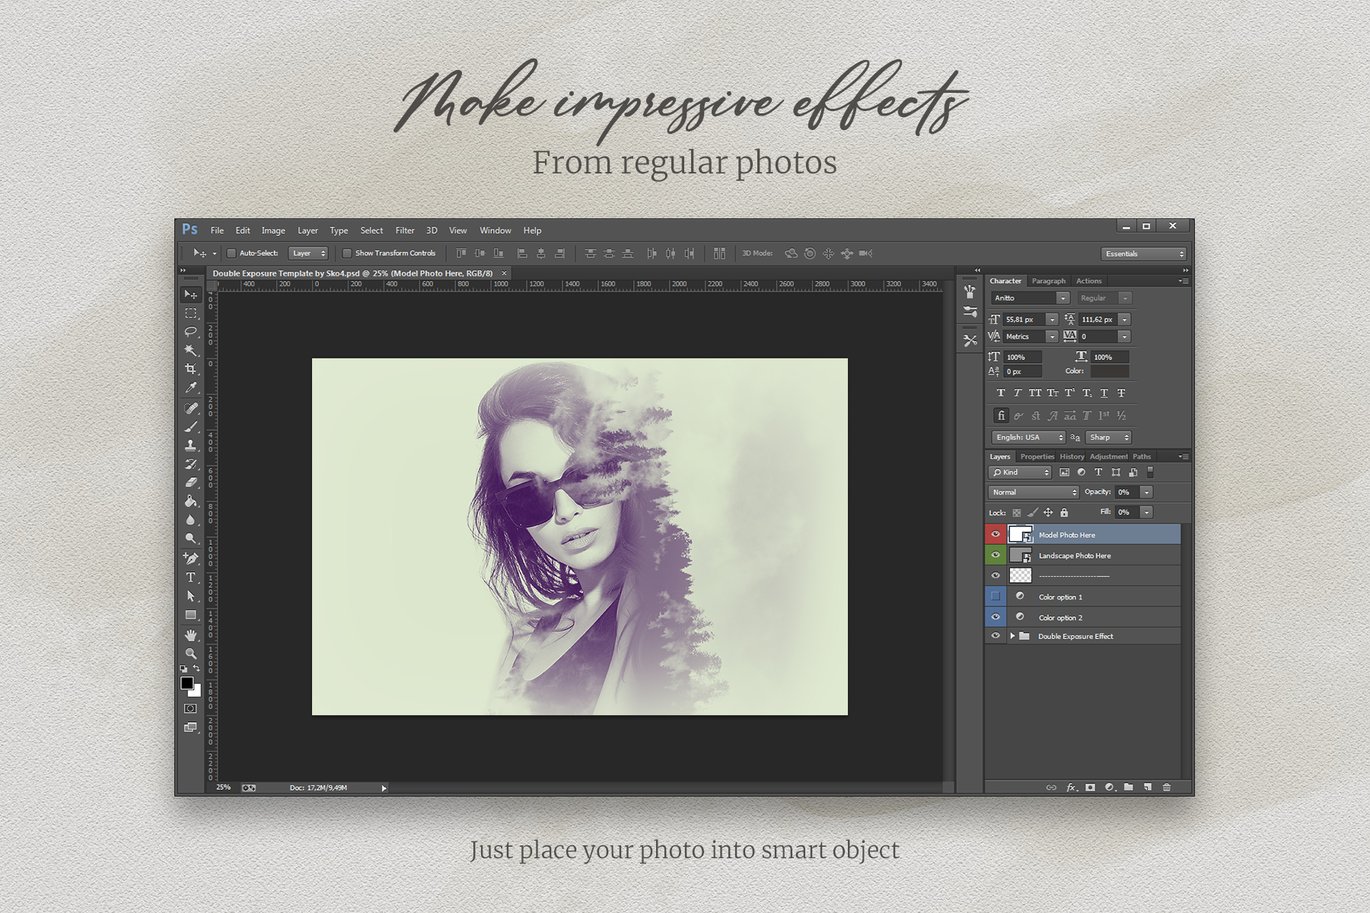
Task: Switch to the History tab
Action: point(1072,456)
